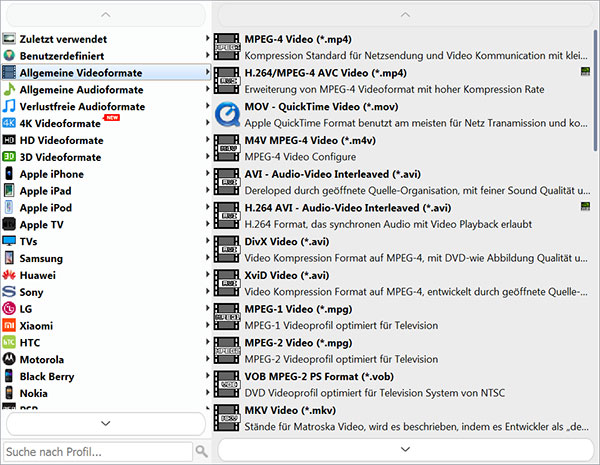
Task: Click the 4K Videoformate icon
Action: tap(9, 123)
